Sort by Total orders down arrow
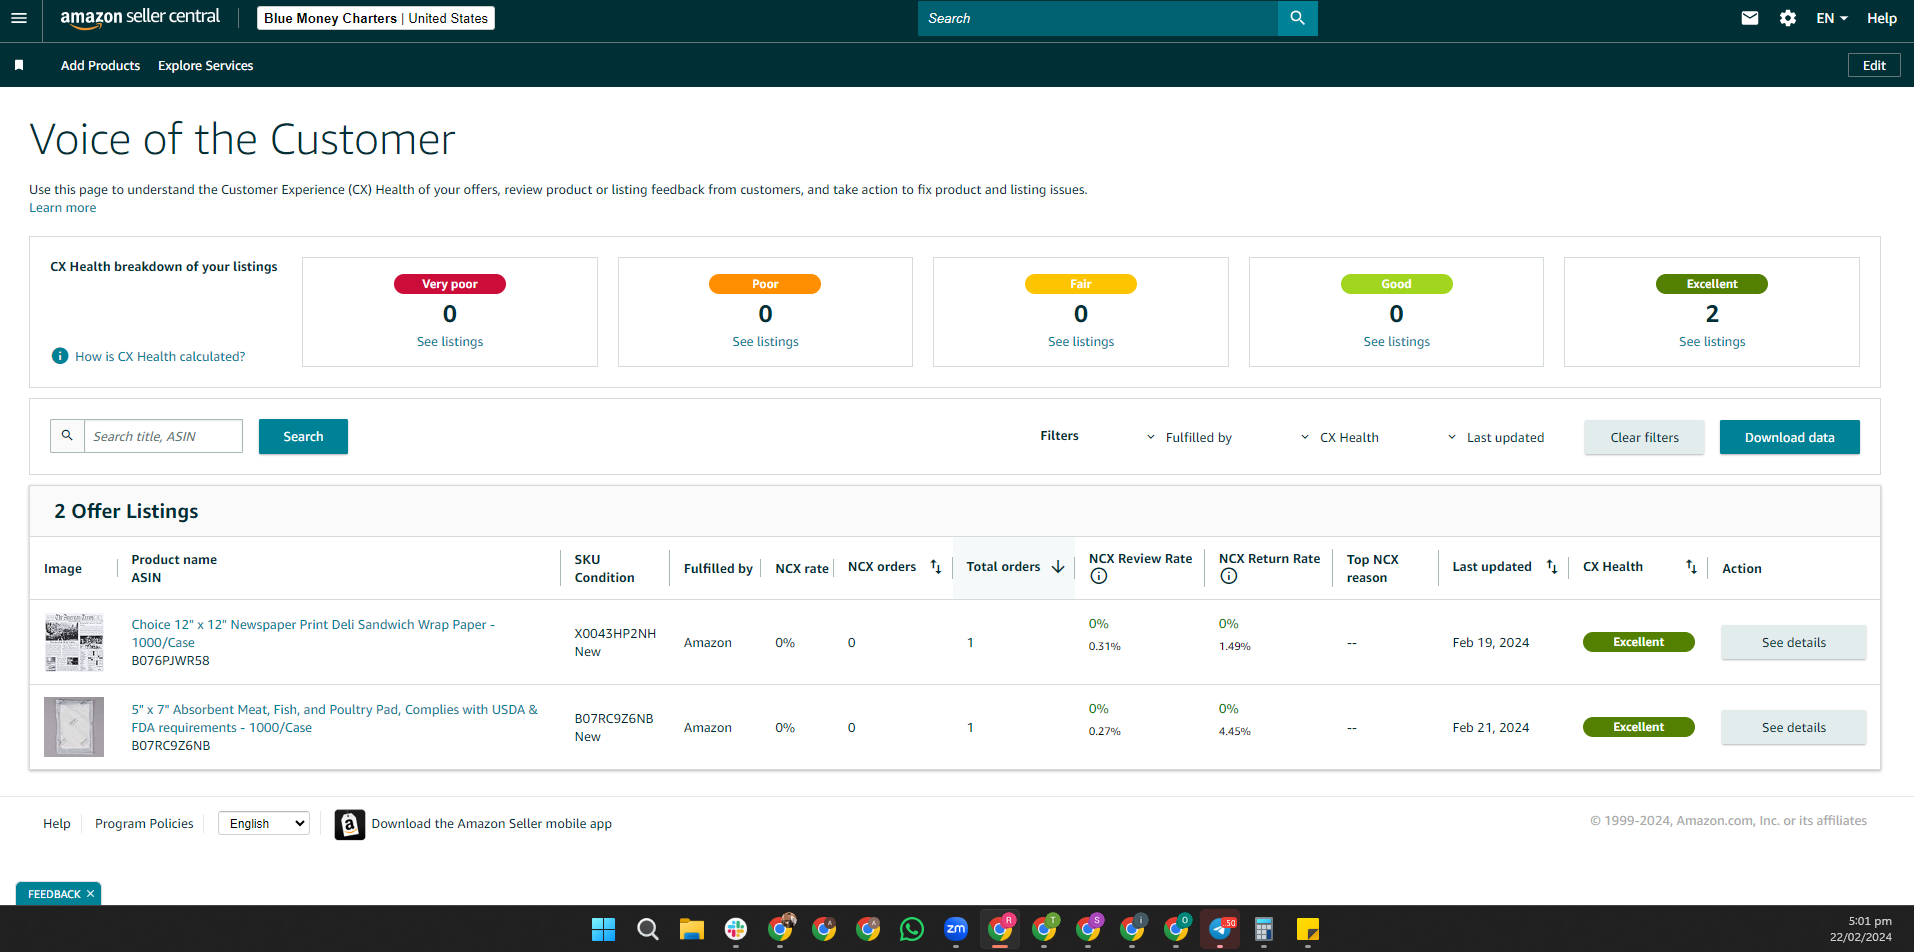Image resolution: width=1914 pixels, height=952 pixels. coord(1058,567)
